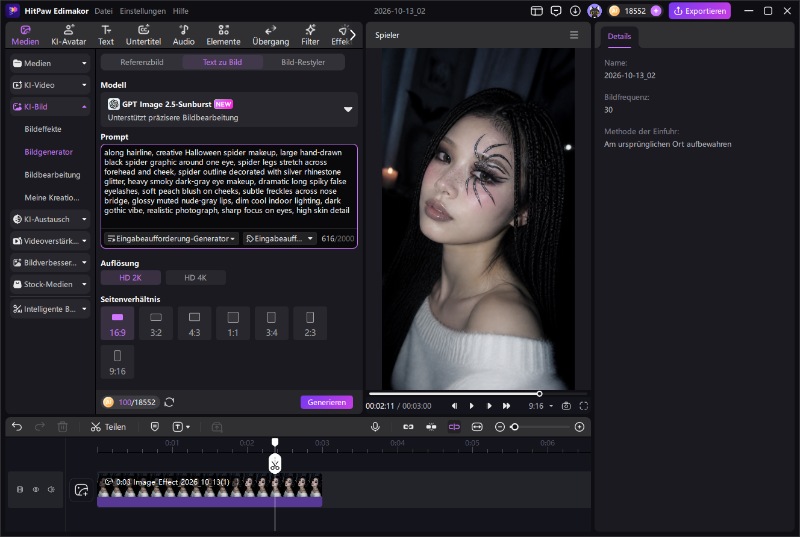Switch to the Referenzbild tab

[142, 62]
